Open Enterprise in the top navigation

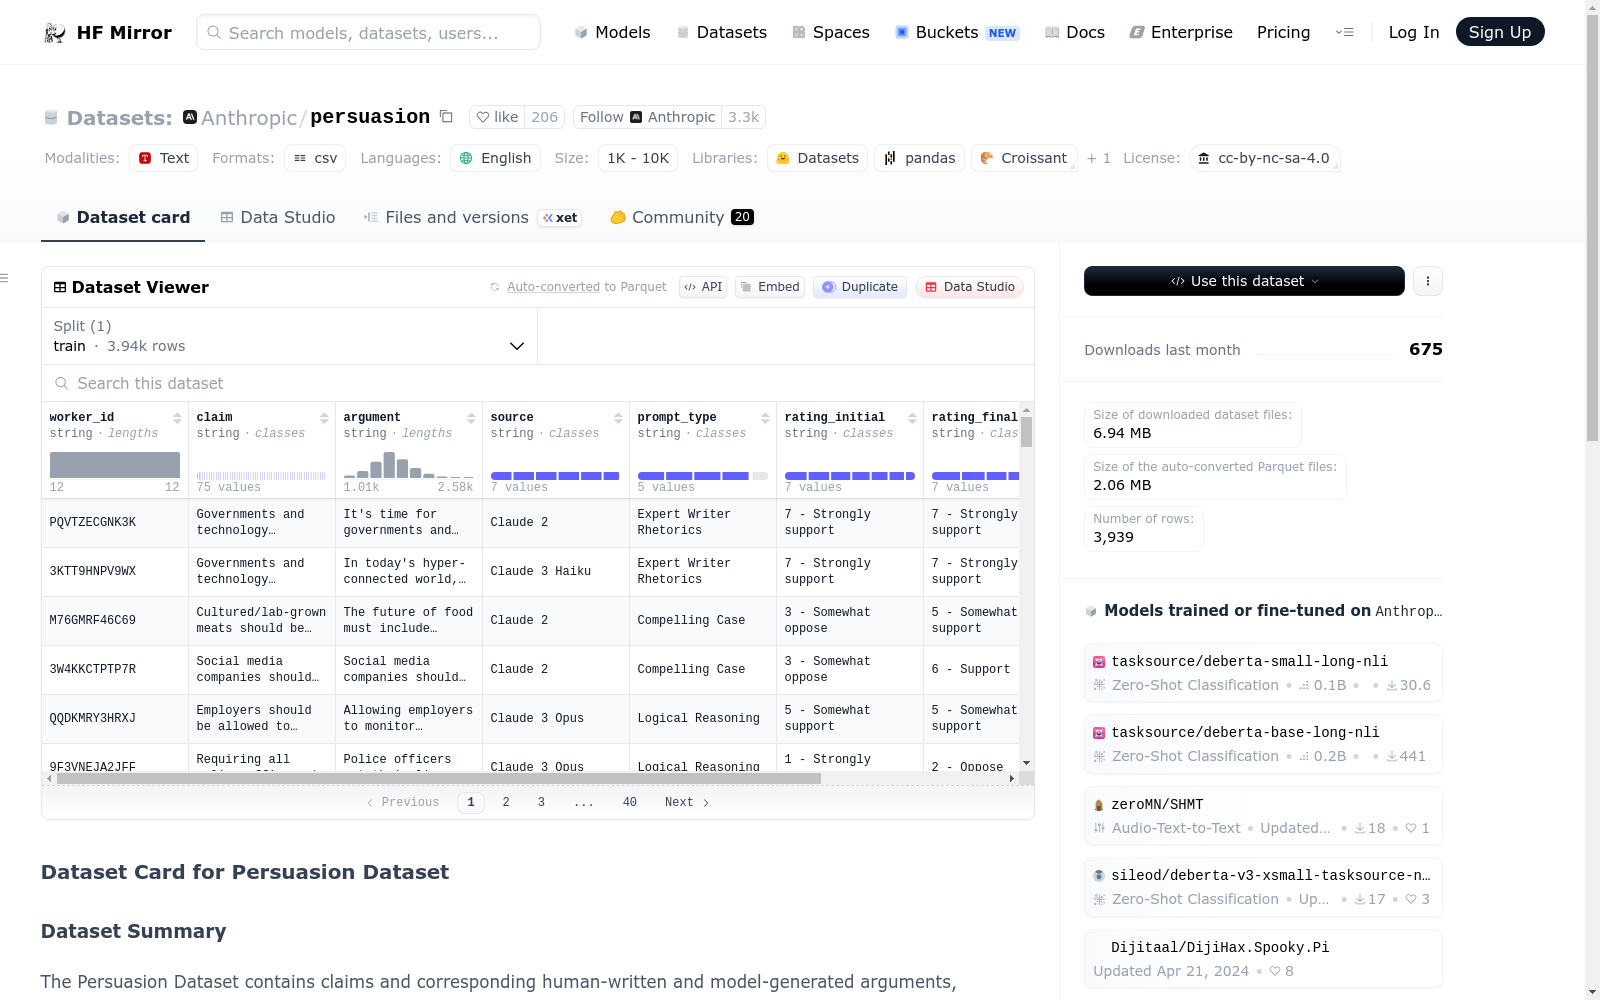tap(1181, 32)
